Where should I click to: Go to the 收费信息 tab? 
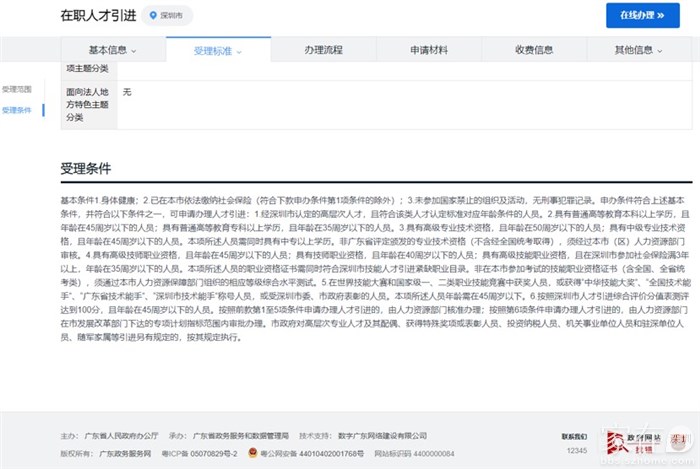(534, 49)
